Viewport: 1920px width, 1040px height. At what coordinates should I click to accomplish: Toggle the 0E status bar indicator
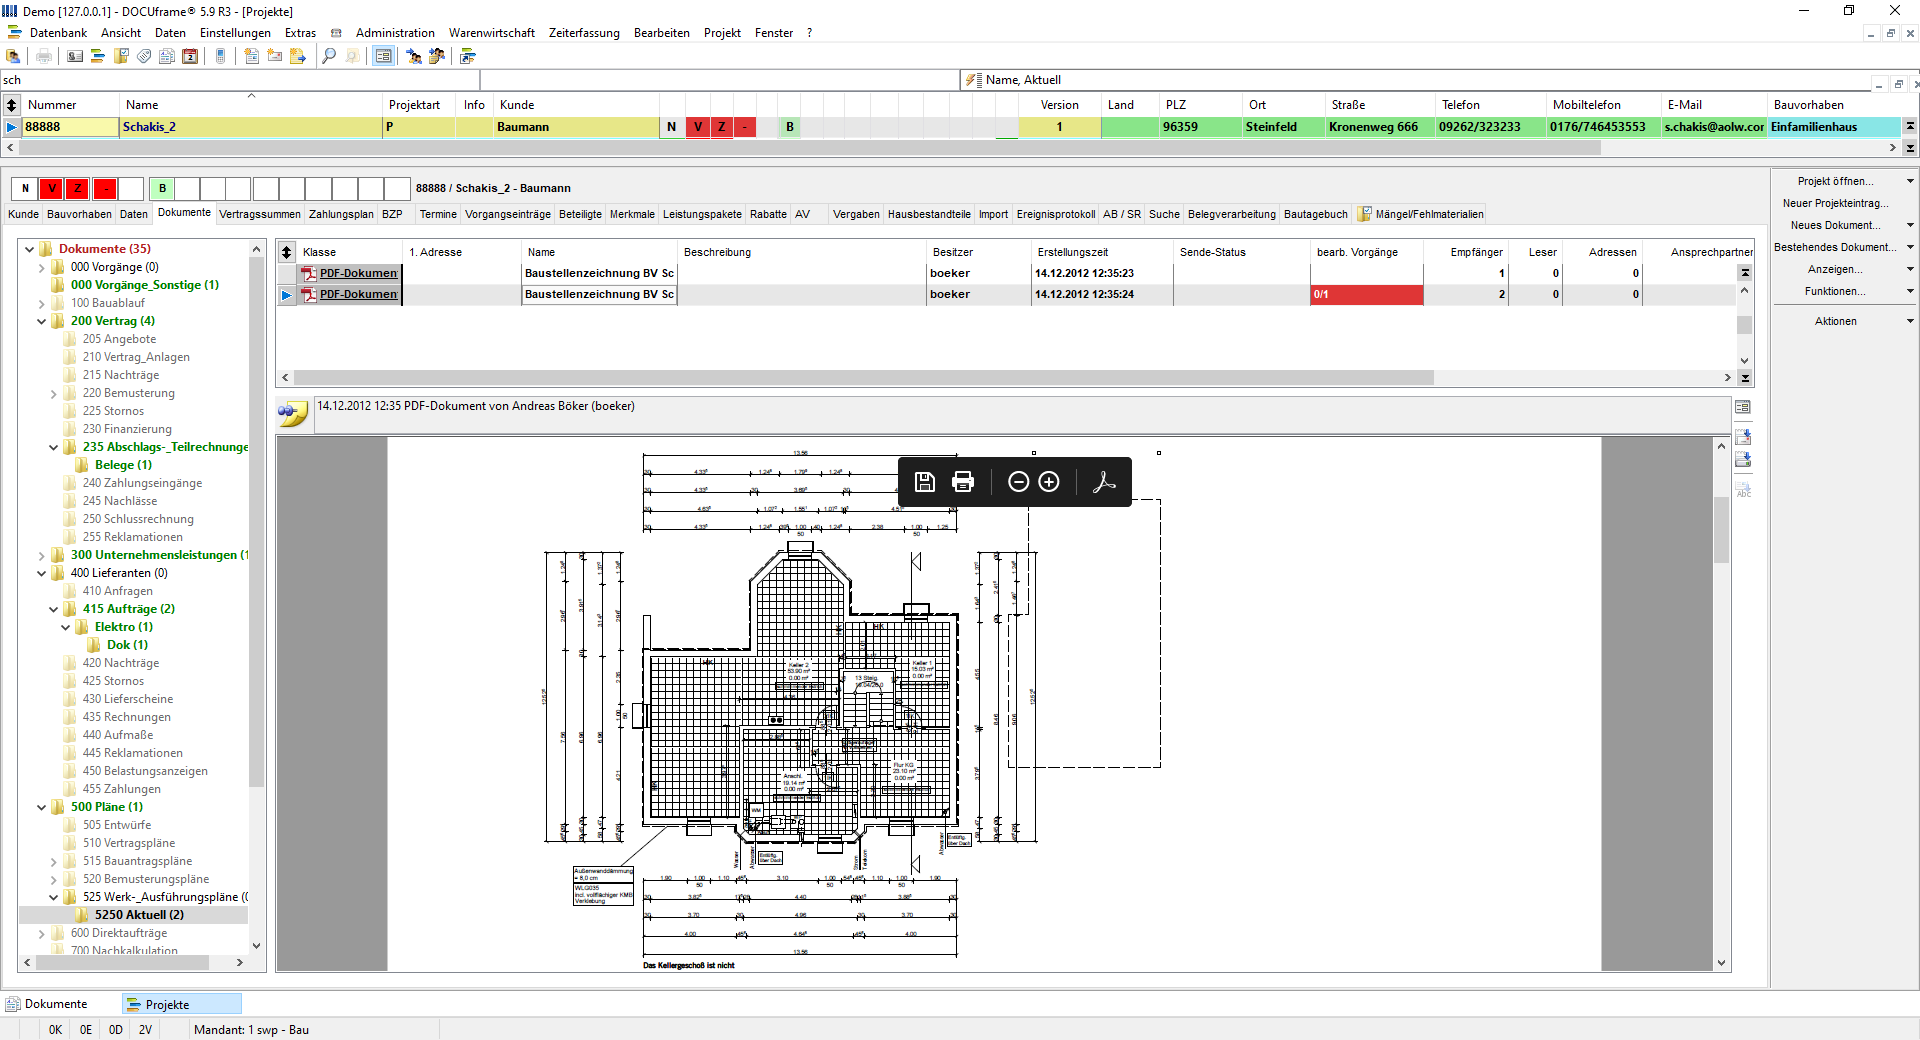tap(86, 1030)
